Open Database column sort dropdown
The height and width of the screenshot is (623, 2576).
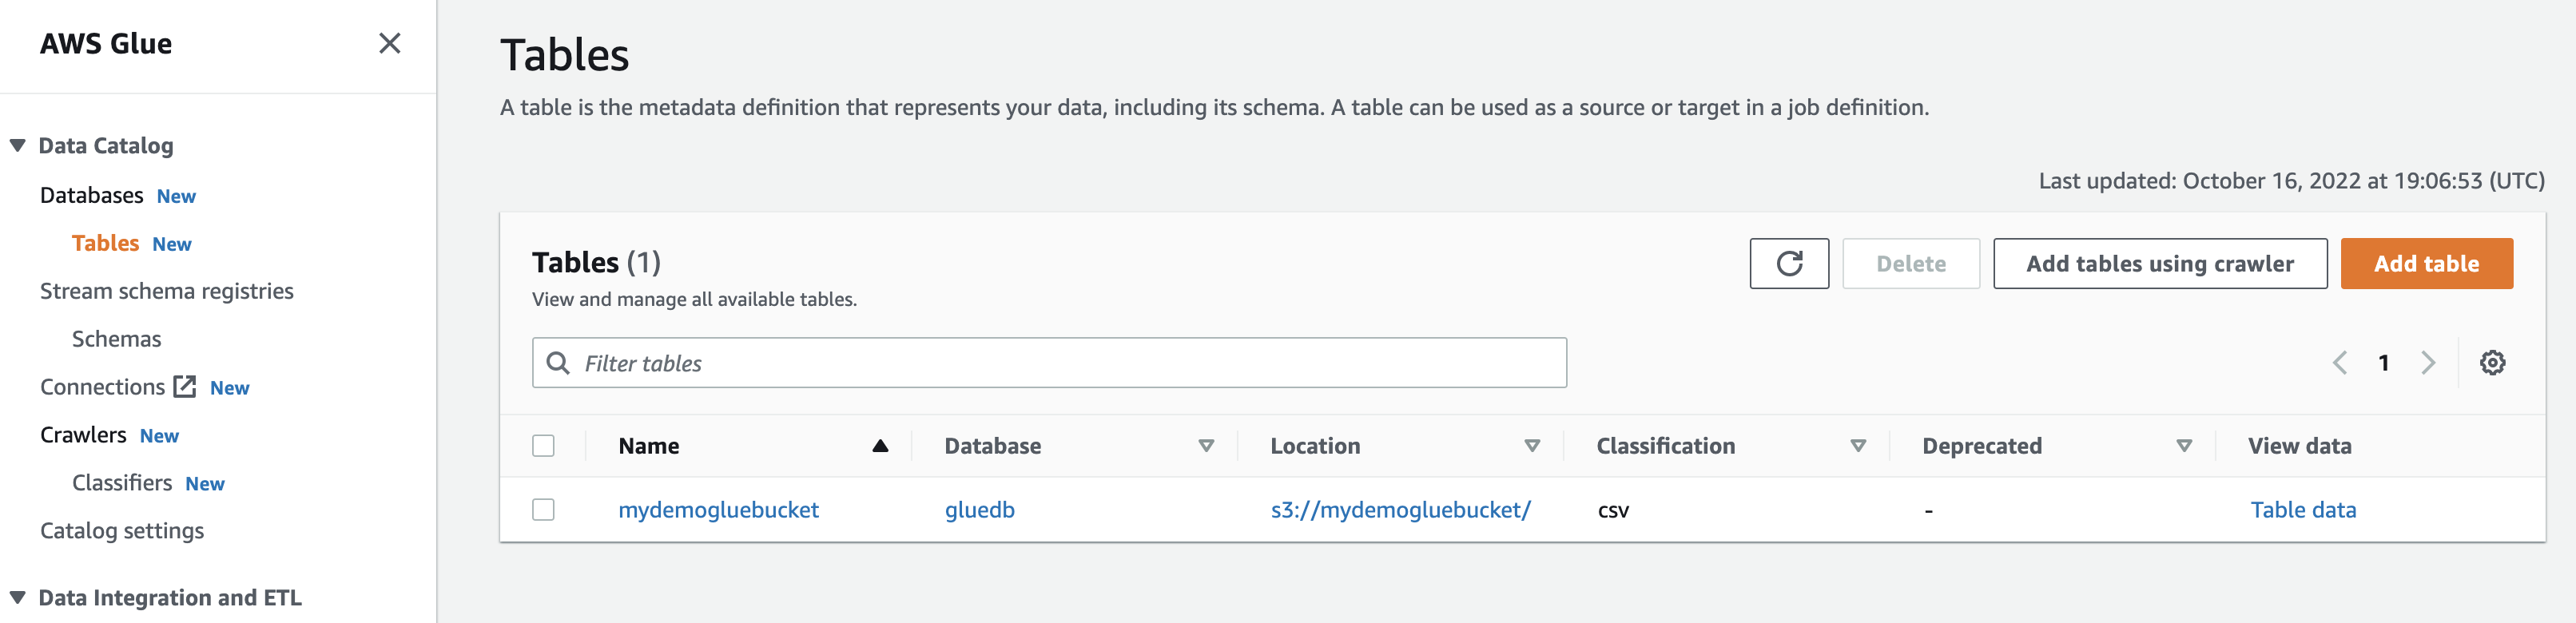1206,446
